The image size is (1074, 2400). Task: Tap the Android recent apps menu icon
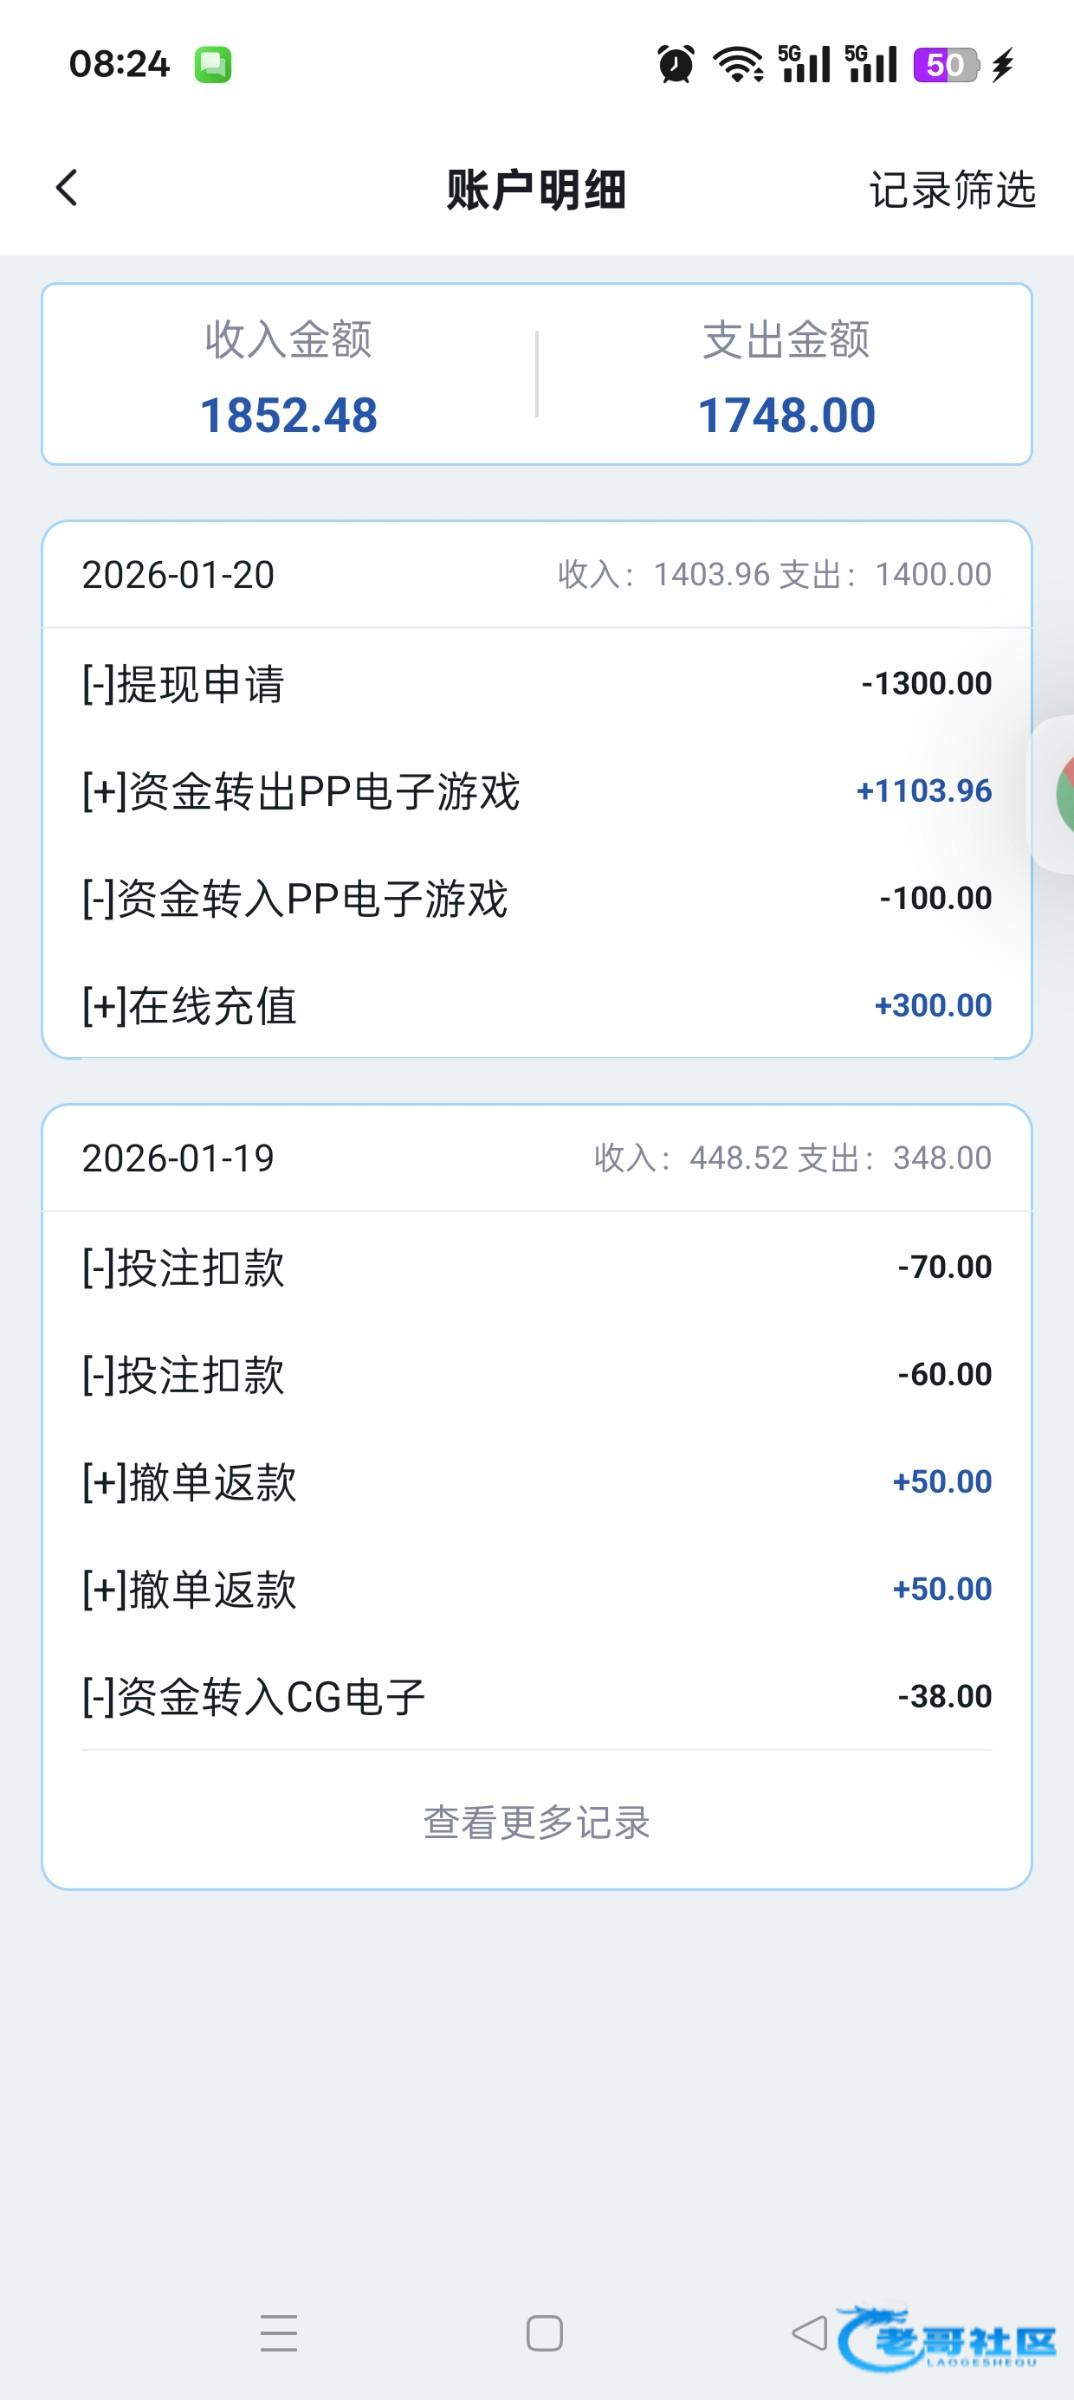278,2333
